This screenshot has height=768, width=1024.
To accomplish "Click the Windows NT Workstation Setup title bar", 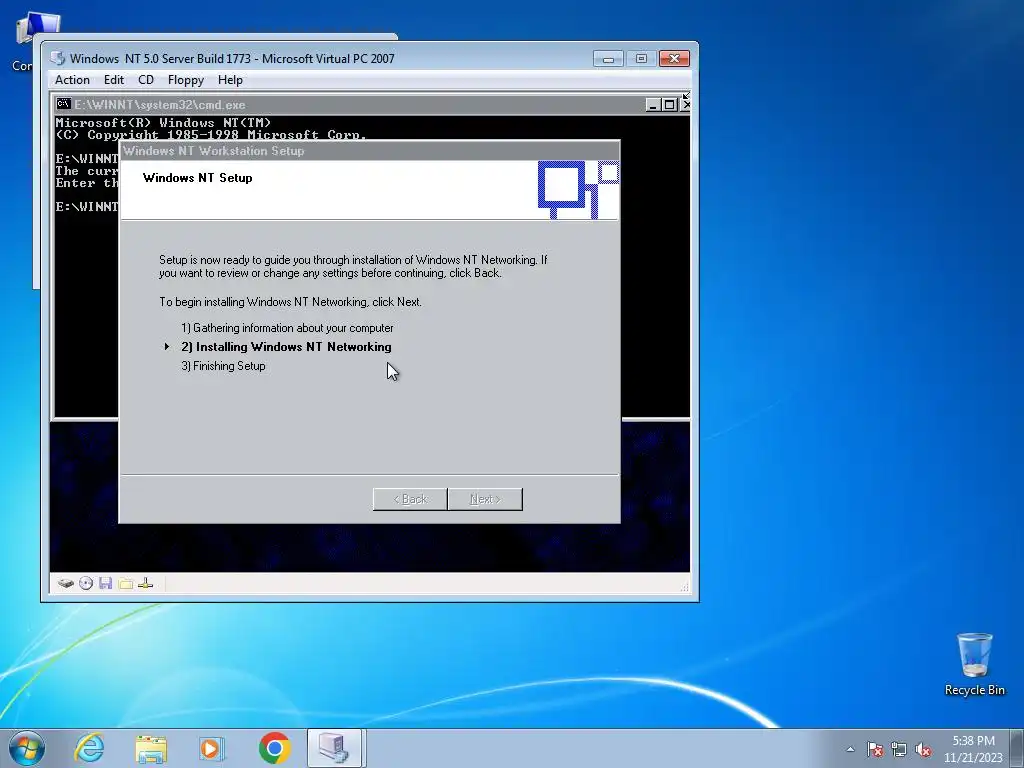I will 370,151.
